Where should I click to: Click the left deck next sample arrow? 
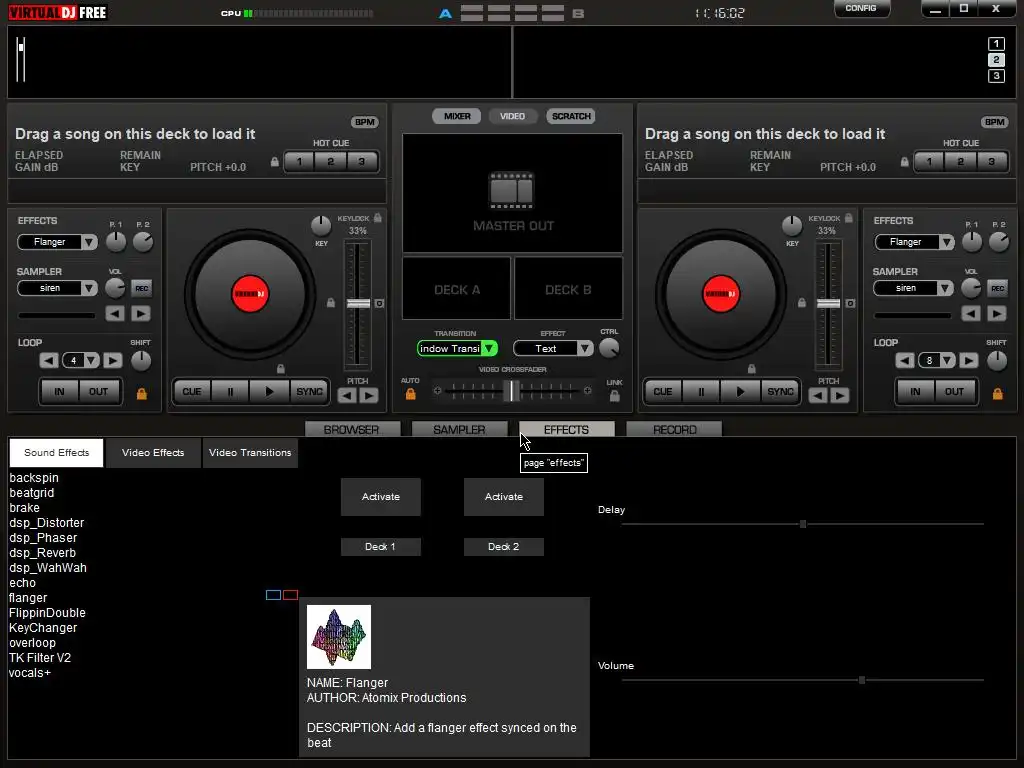[x=140, y=314]
